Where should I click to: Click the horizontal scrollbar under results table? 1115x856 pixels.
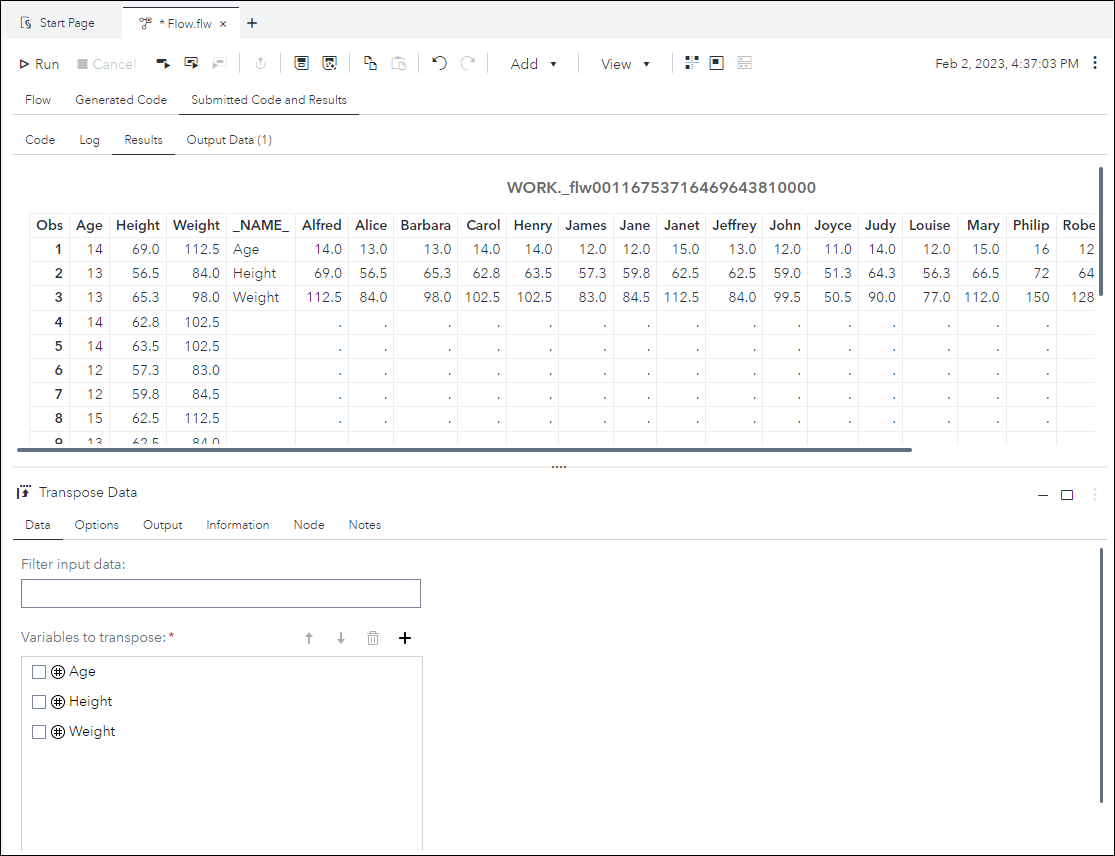[464, 450]
